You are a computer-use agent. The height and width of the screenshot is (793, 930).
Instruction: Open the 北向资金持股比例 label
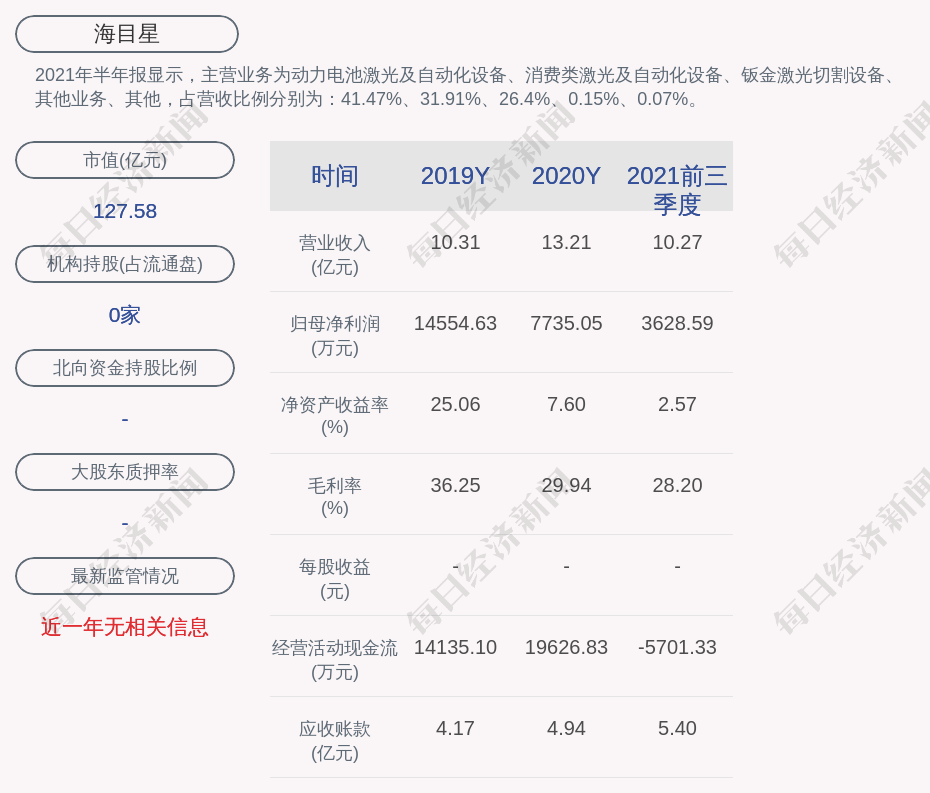click(x=125, y=368)
